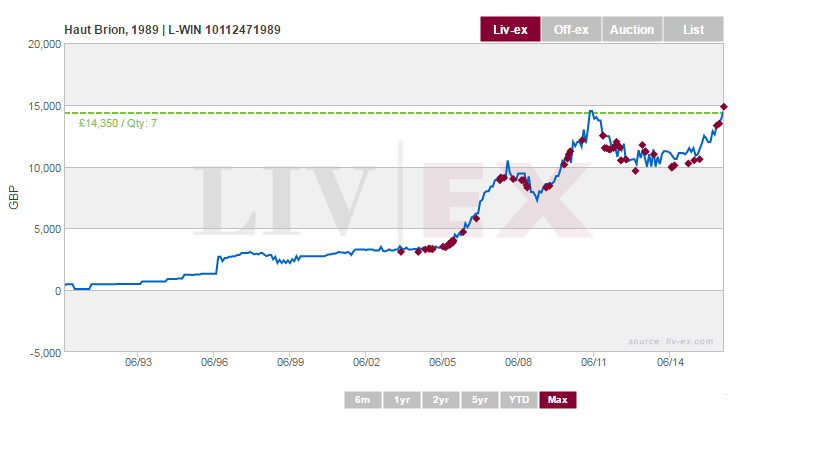831x457 pixels.
Task: Set chart range to 6m
Action: click(x=363, y=400)
